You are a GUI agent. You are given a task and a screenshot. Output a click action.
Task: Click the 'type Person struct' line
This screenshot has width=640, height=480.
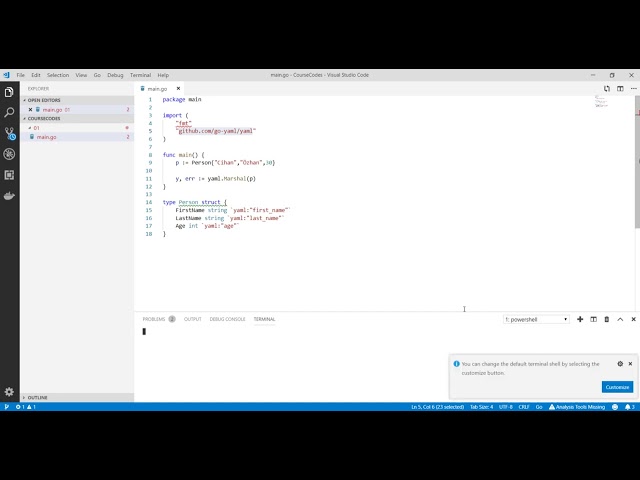[x=194, y=202]
